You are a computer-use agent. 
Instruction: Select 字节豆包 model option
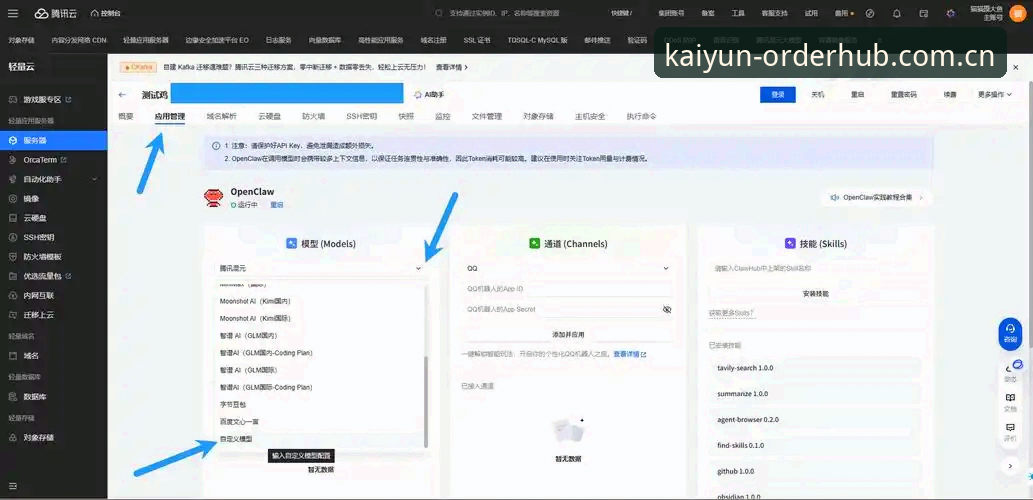pos(318,404)
